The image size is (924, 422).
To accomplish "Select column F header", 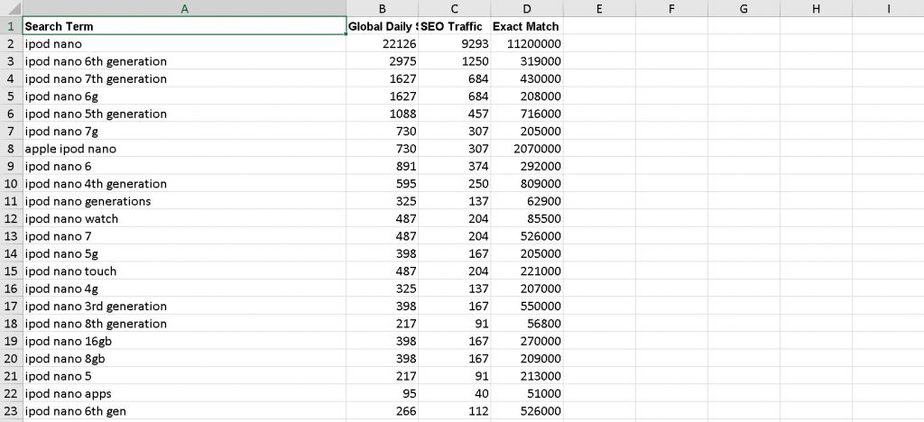I will tap(671, 9).
